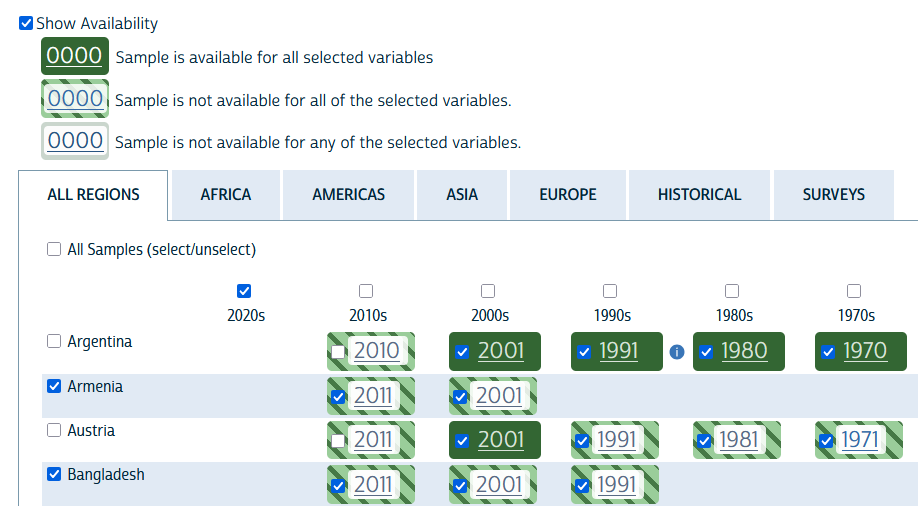Open the Austria 1981 sample link
918x506 pixels.
point(739,440)
